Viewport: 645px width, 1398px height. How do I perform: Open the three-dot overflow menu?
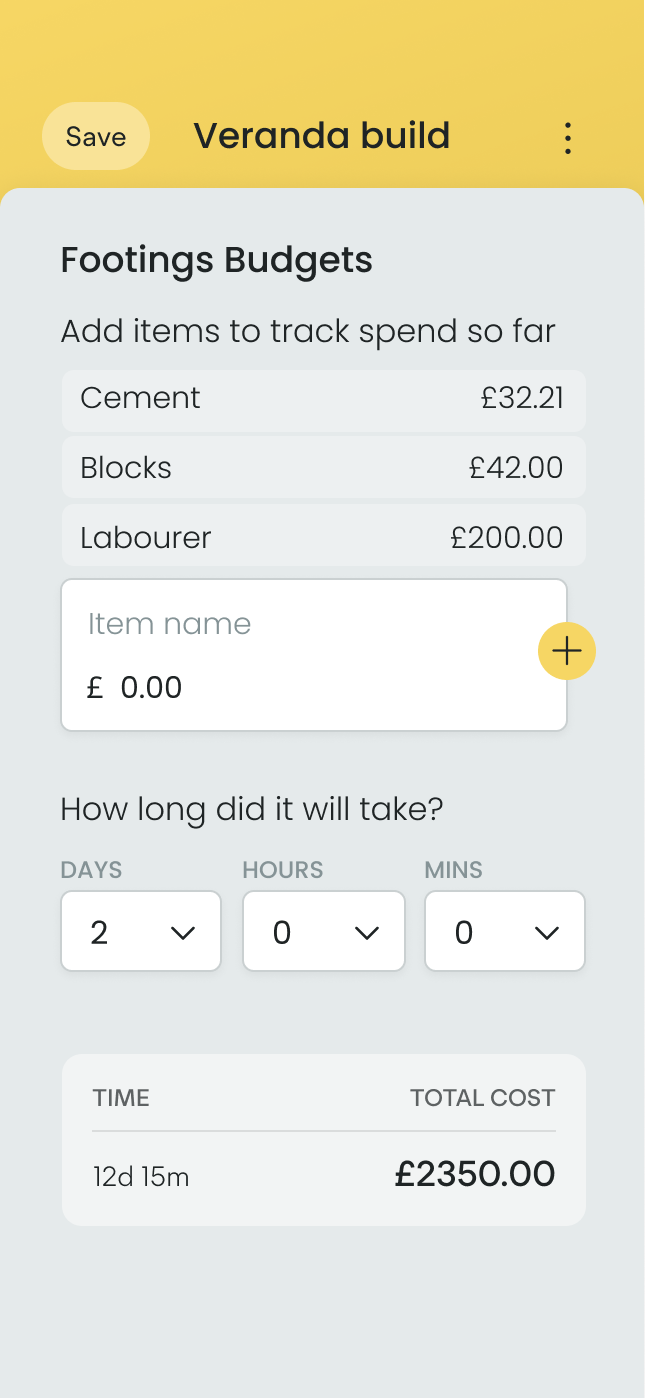pos(567,137)
